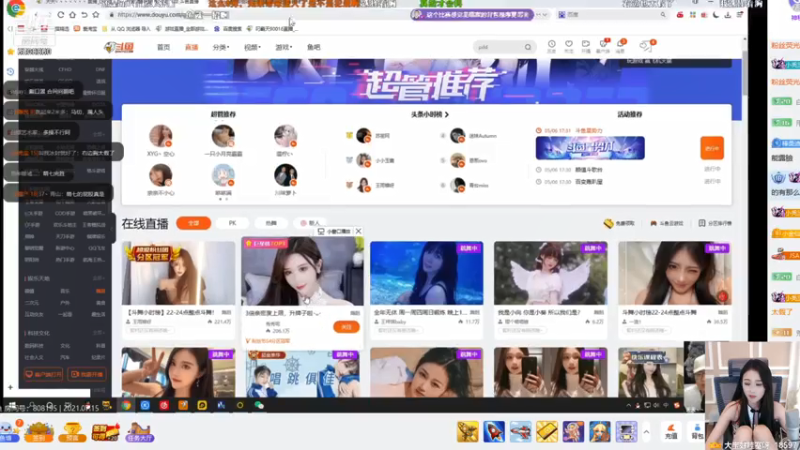The width and height of the screenshot is (800, 450).
Task: Open the 充值 recharge button
Action: pyautogui.click(x=671, y=432)
